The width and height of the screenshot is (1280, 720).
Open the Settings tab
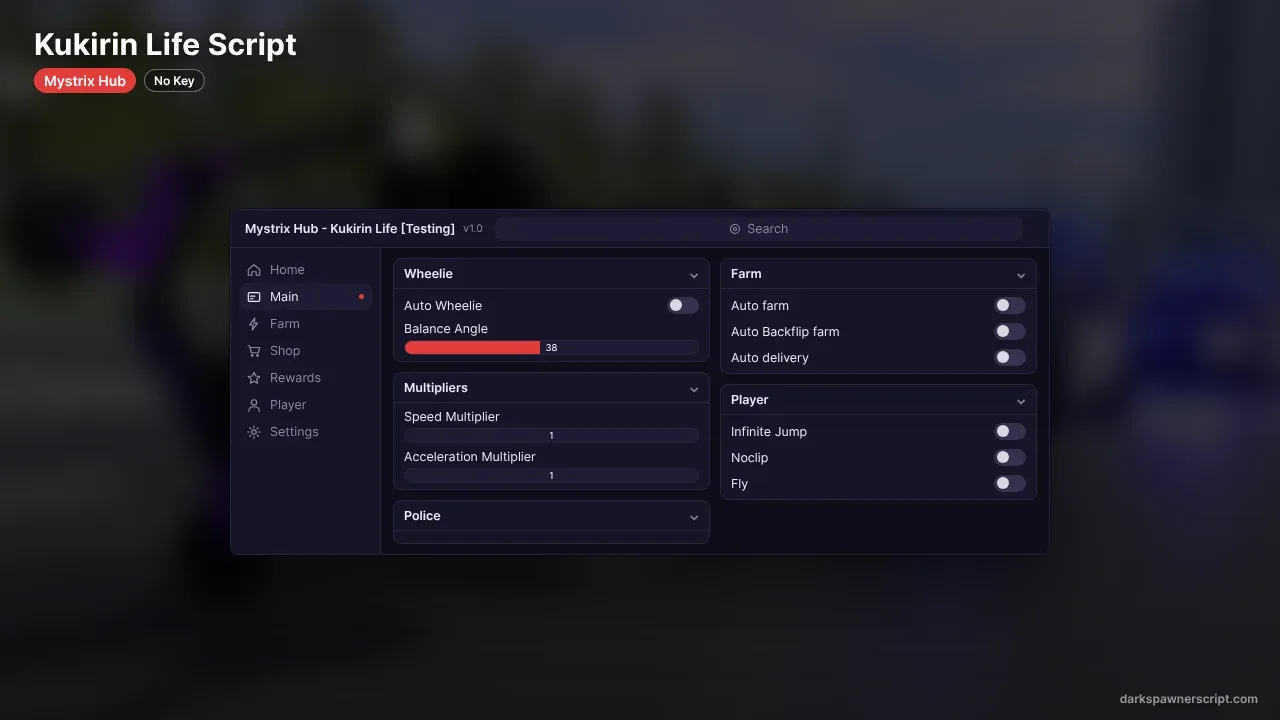pos(306,432)
